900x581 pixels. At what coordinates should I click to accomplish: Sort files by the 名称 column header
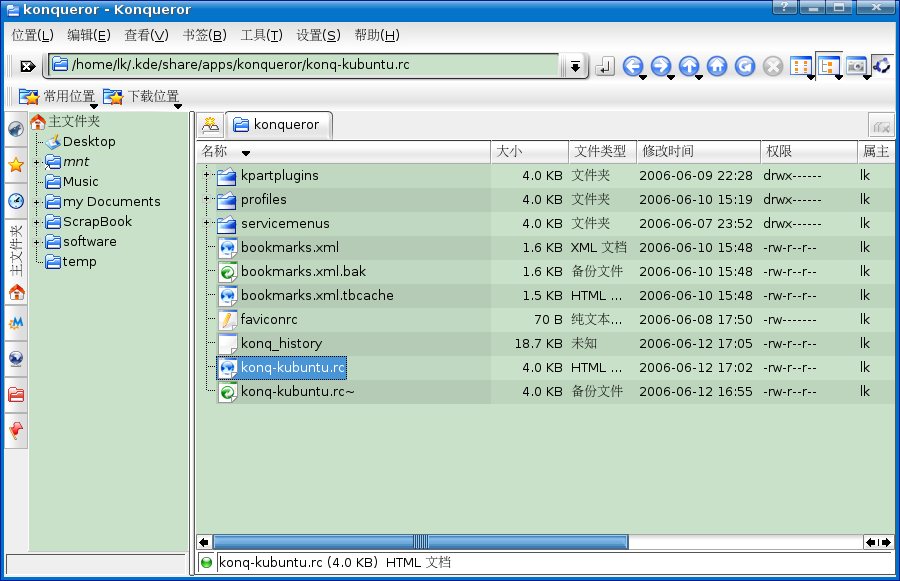(x=343, y=152)
